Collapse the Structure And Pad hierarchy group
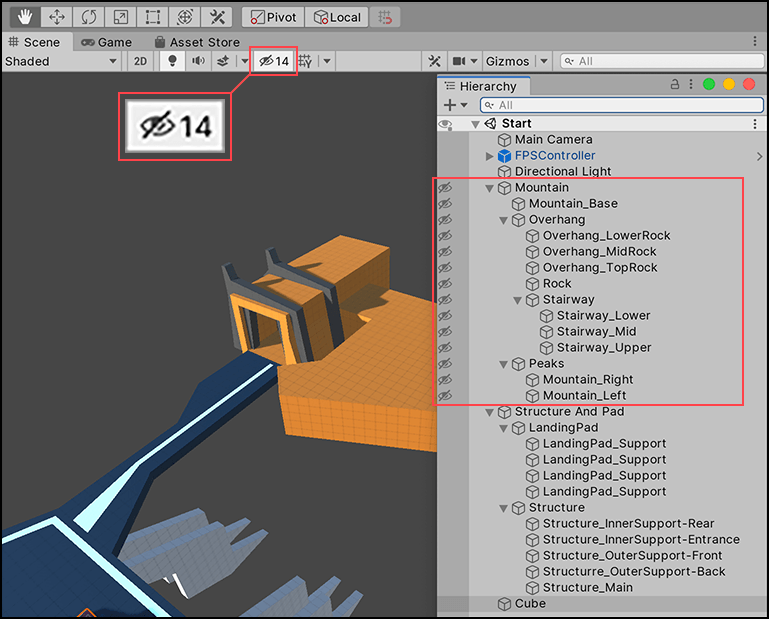 (490, 412)
